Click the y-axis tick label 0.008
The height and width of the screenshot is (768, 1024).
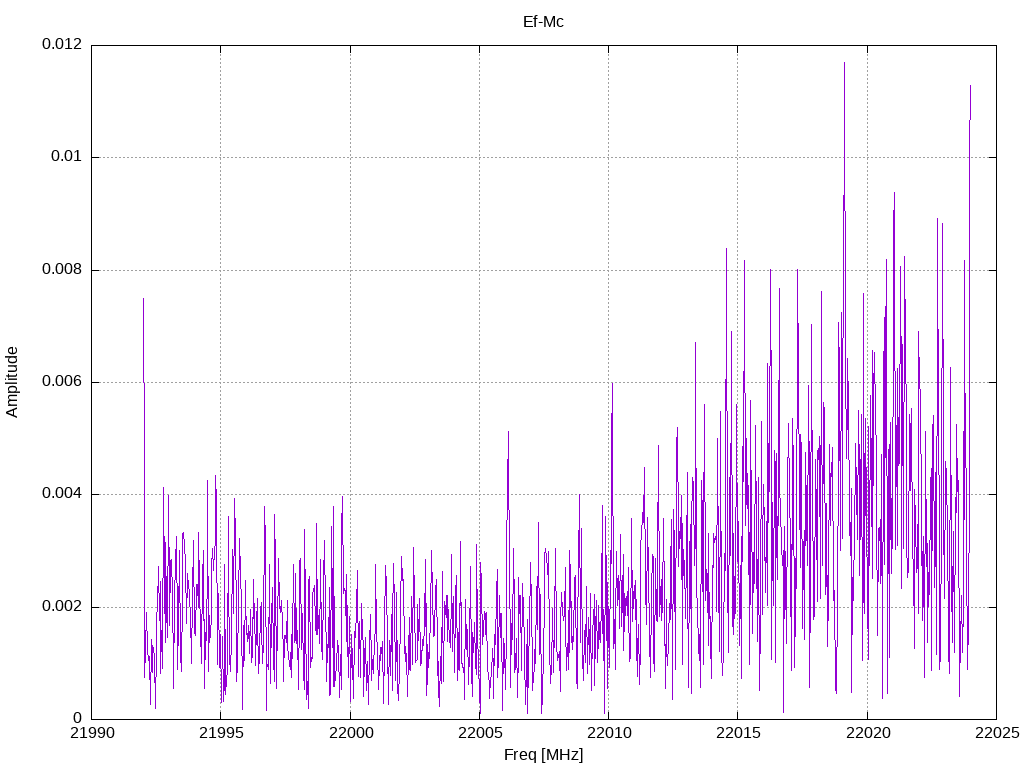[62, 270]
